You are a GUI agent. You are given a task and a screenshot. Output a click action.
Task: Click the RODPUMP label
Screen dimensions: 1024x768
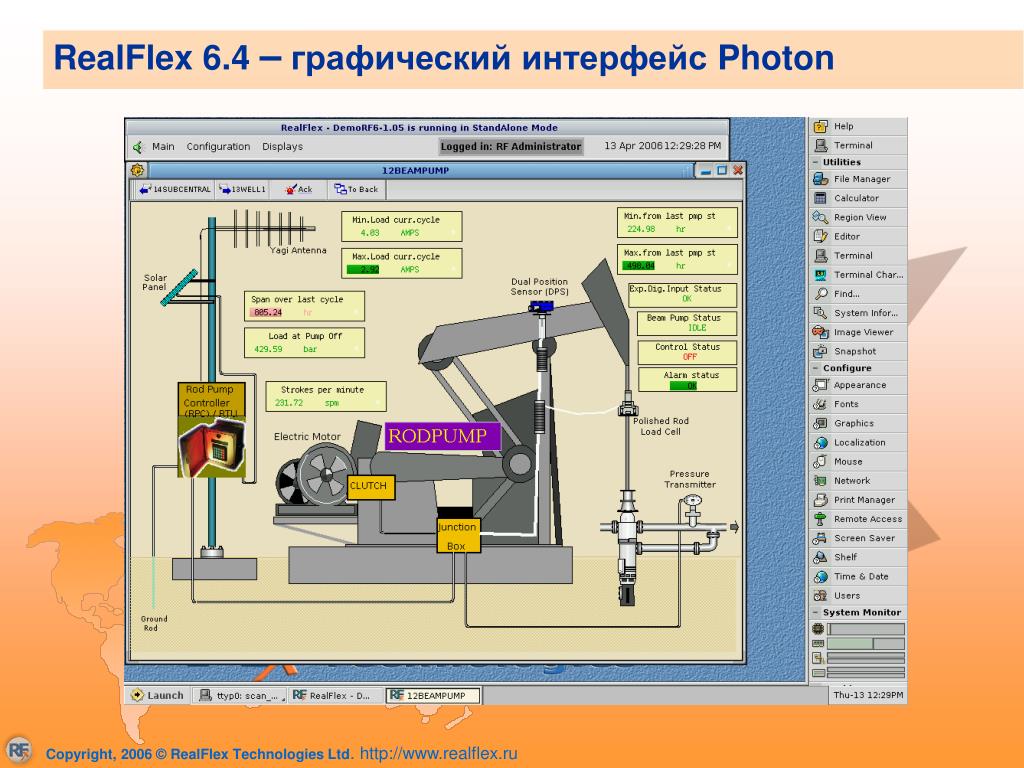[442, 436]
